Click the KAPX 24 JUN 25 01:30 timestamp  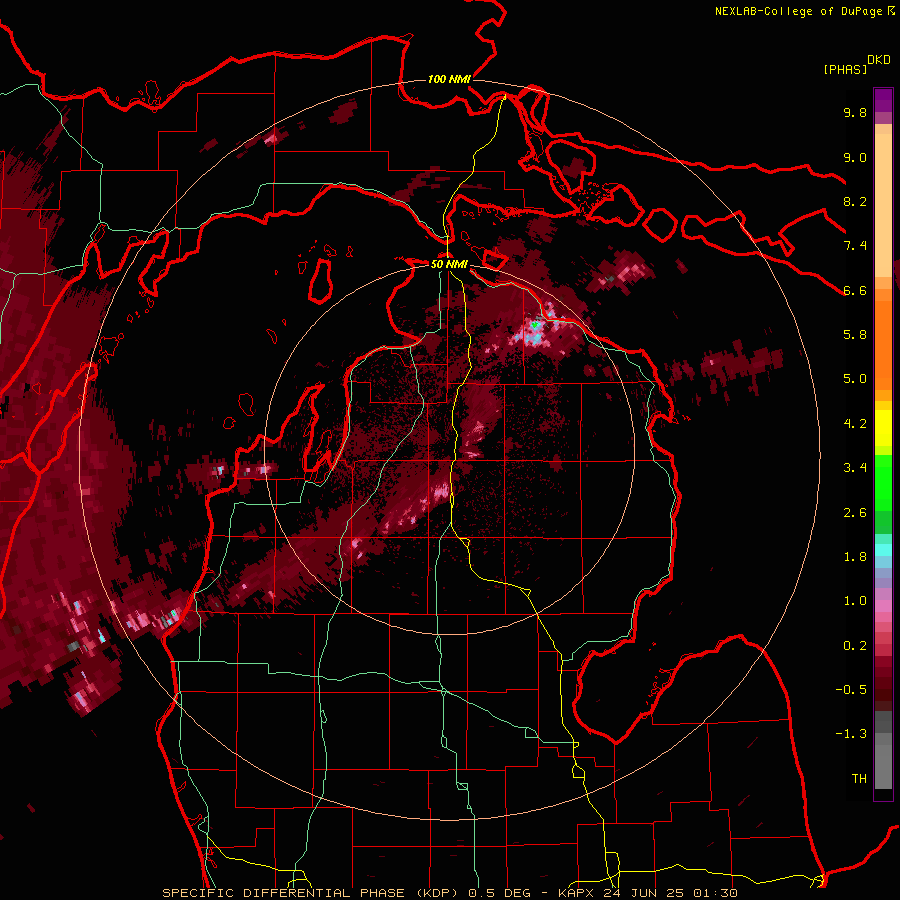pos(647,893)
